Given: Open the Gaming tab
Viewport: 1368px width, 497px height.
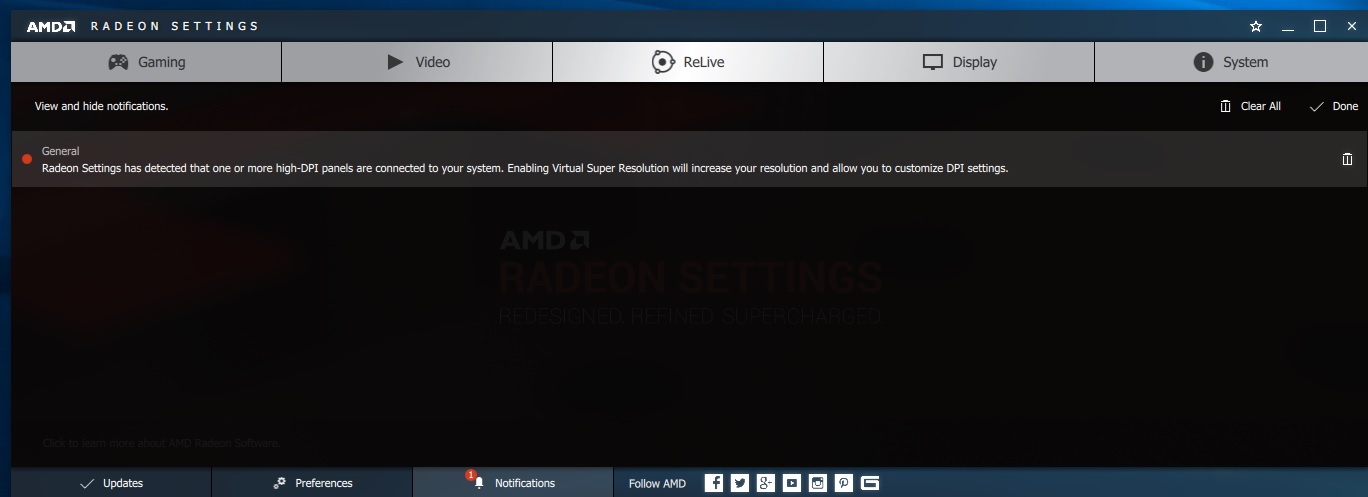Looking at the screenshot, I should pos(146,62).
